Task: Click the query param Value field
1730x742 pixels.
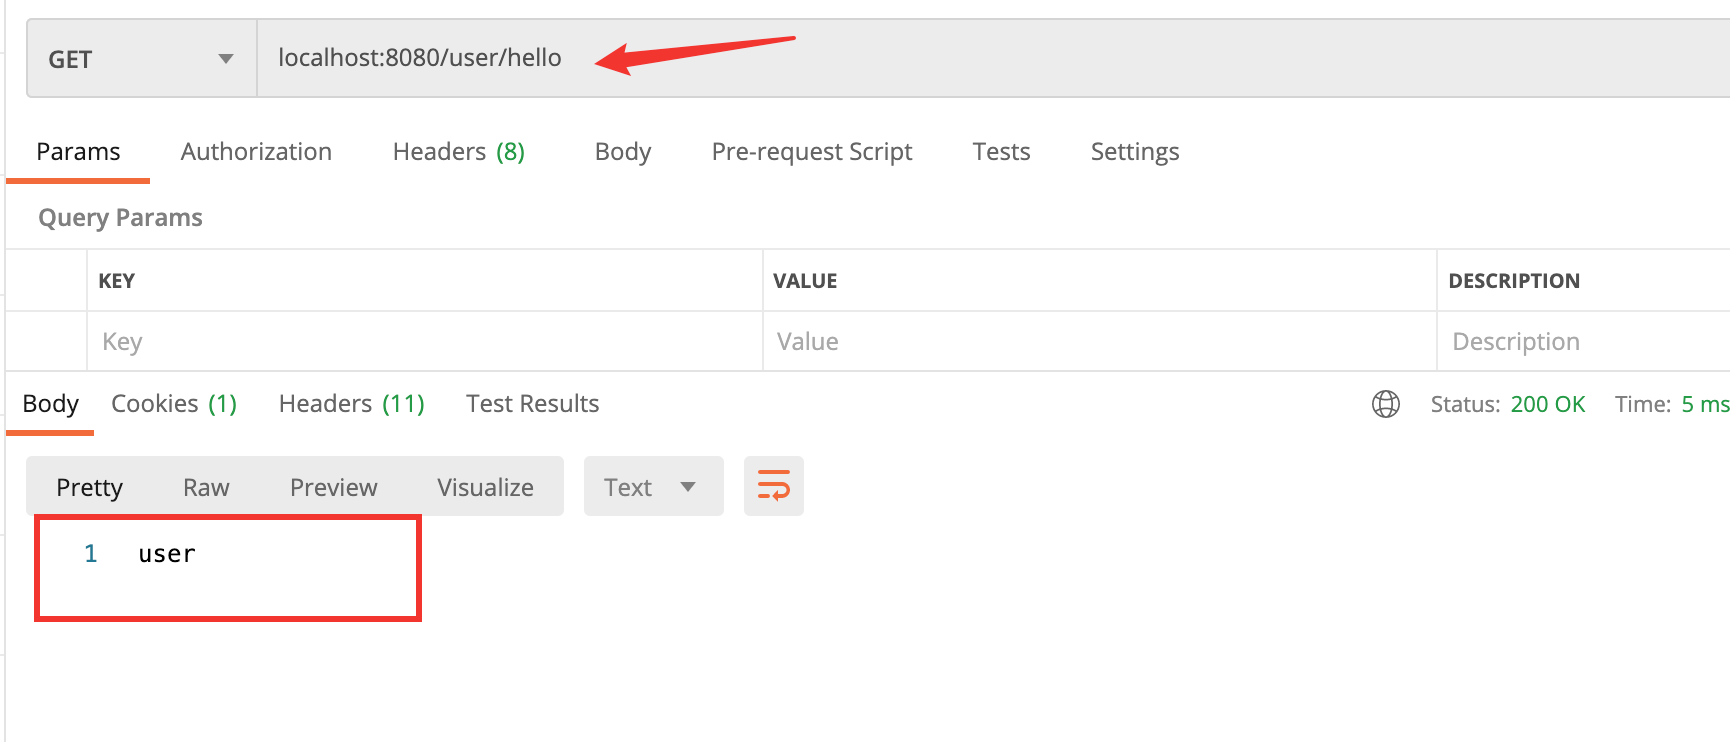Action: coord(1098,342)
